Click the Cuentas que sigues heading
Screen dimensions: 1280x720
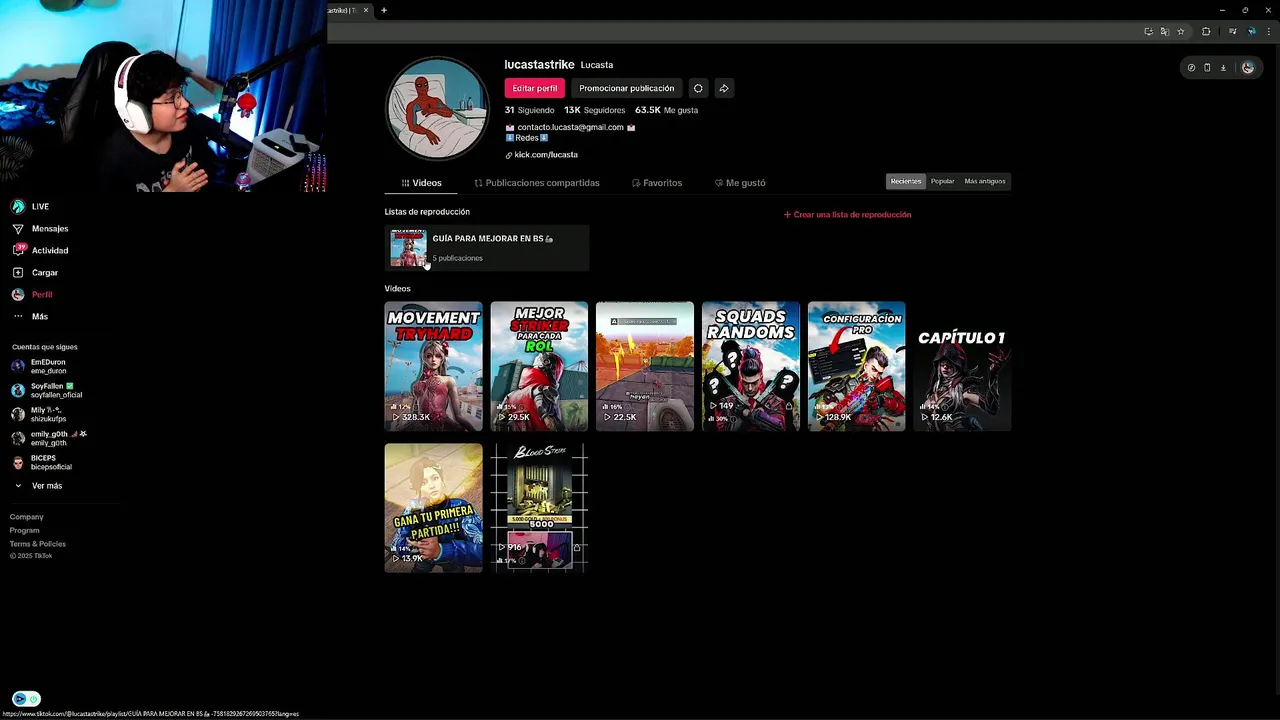(44, 347)
